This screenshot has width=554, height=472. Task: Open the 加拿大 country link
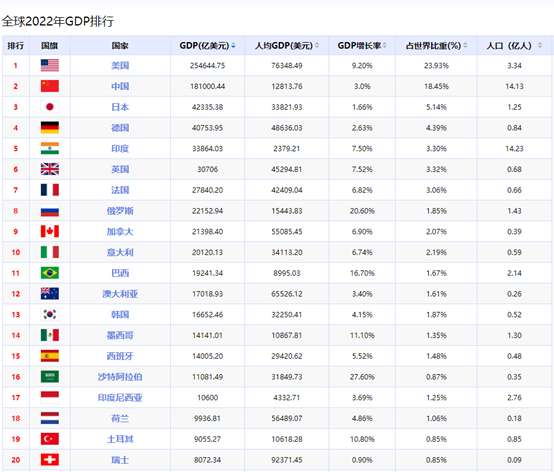tap(120, 232)
